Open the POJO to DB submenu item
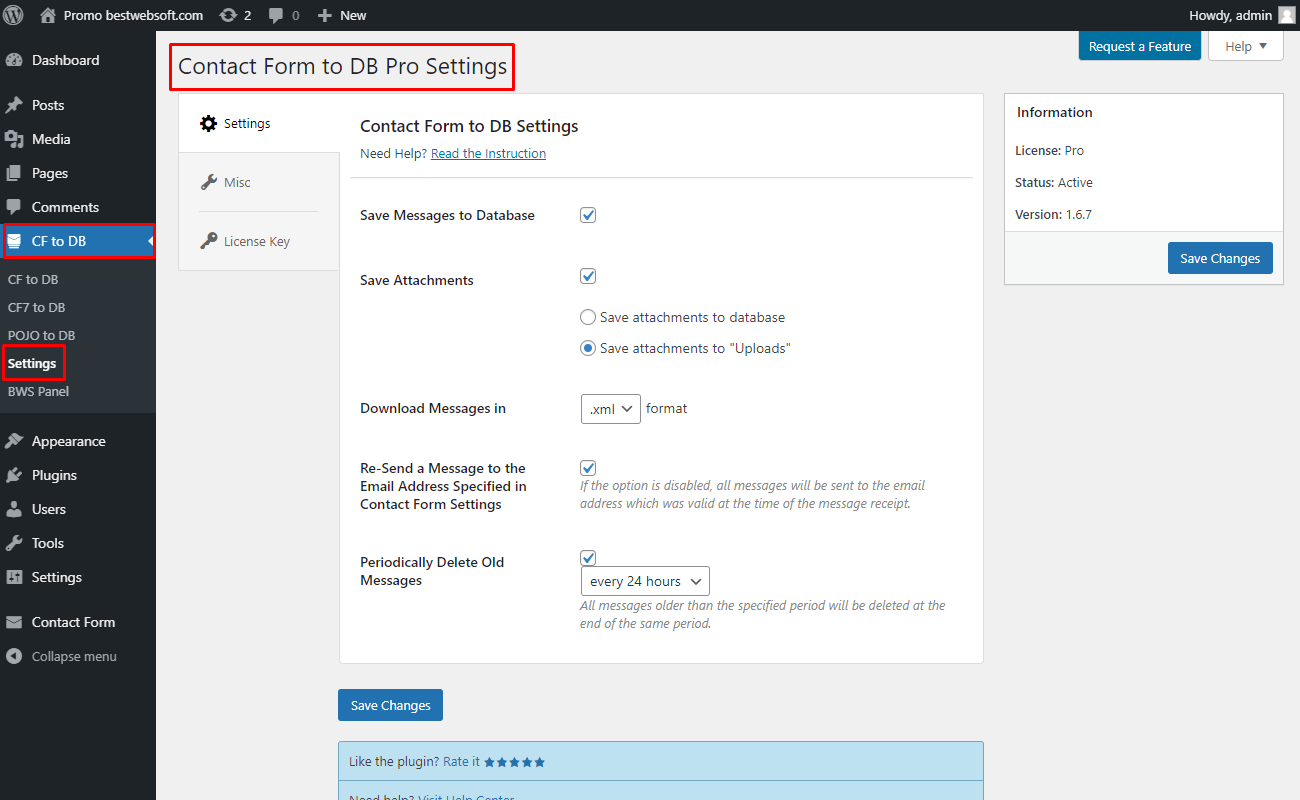Viewport: 1300px width, 800px height. point(41,335)
